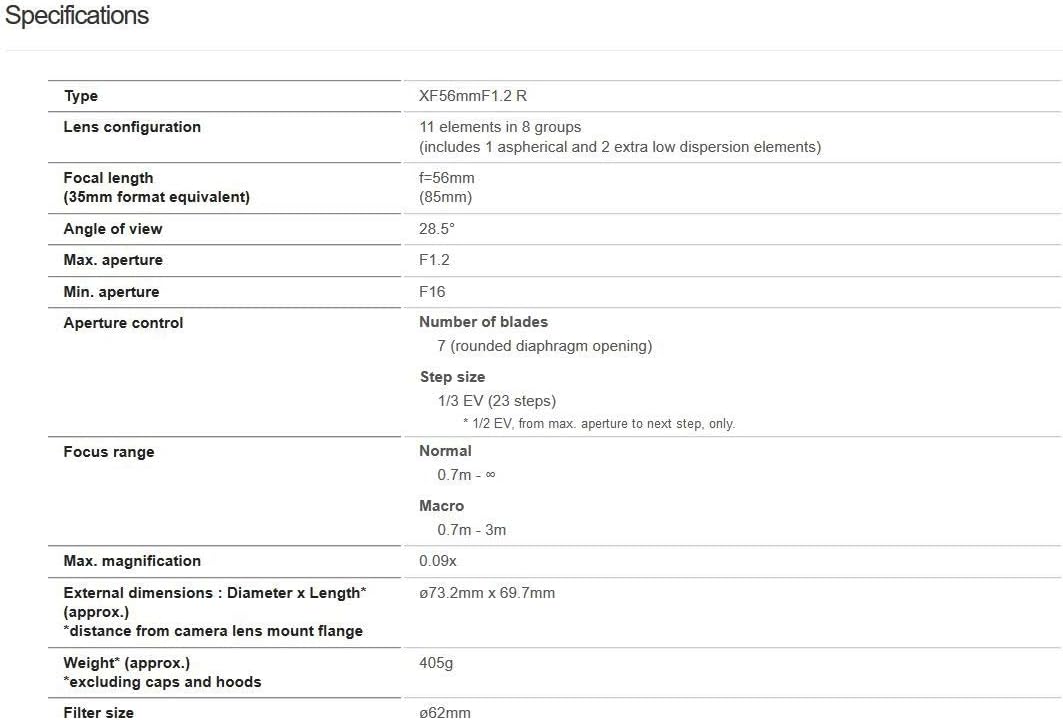Click the Max. aperture label
1063x720 pixels.
click(x=113, y=260)
